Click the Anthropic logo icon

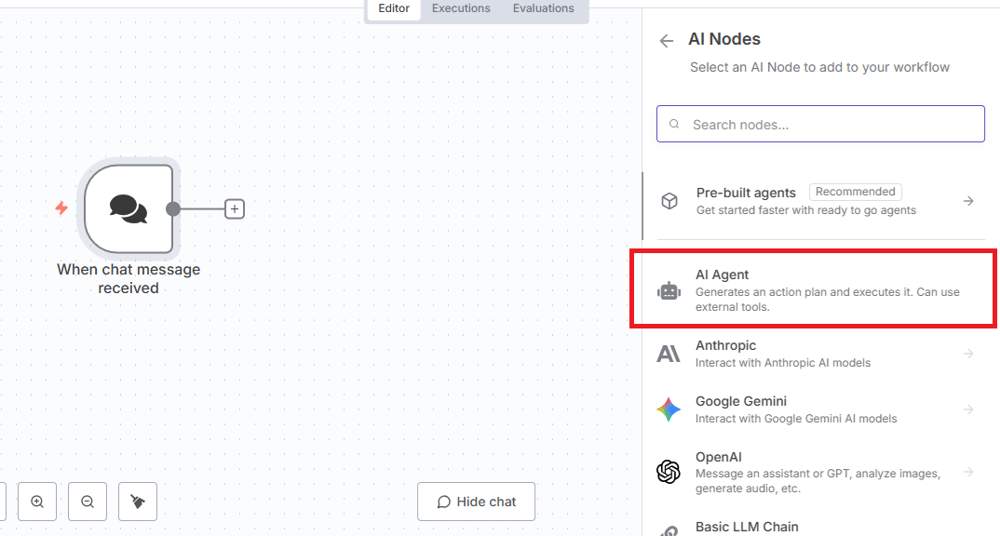(x=668, y=353)
